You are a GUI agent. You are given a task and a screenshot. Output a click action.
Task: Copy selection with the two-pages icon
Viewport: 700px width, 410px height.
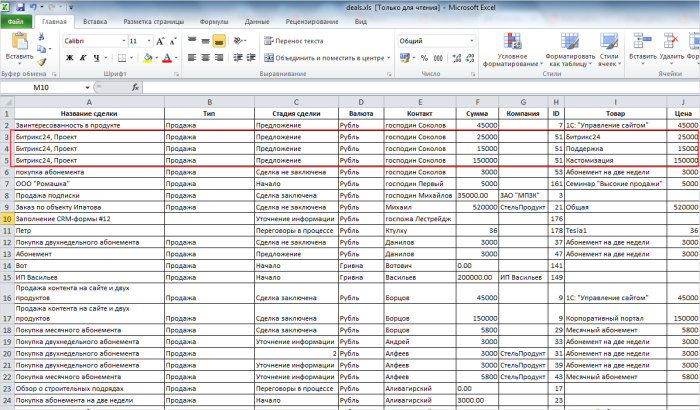pyautogui.click(x=41, y=49)
